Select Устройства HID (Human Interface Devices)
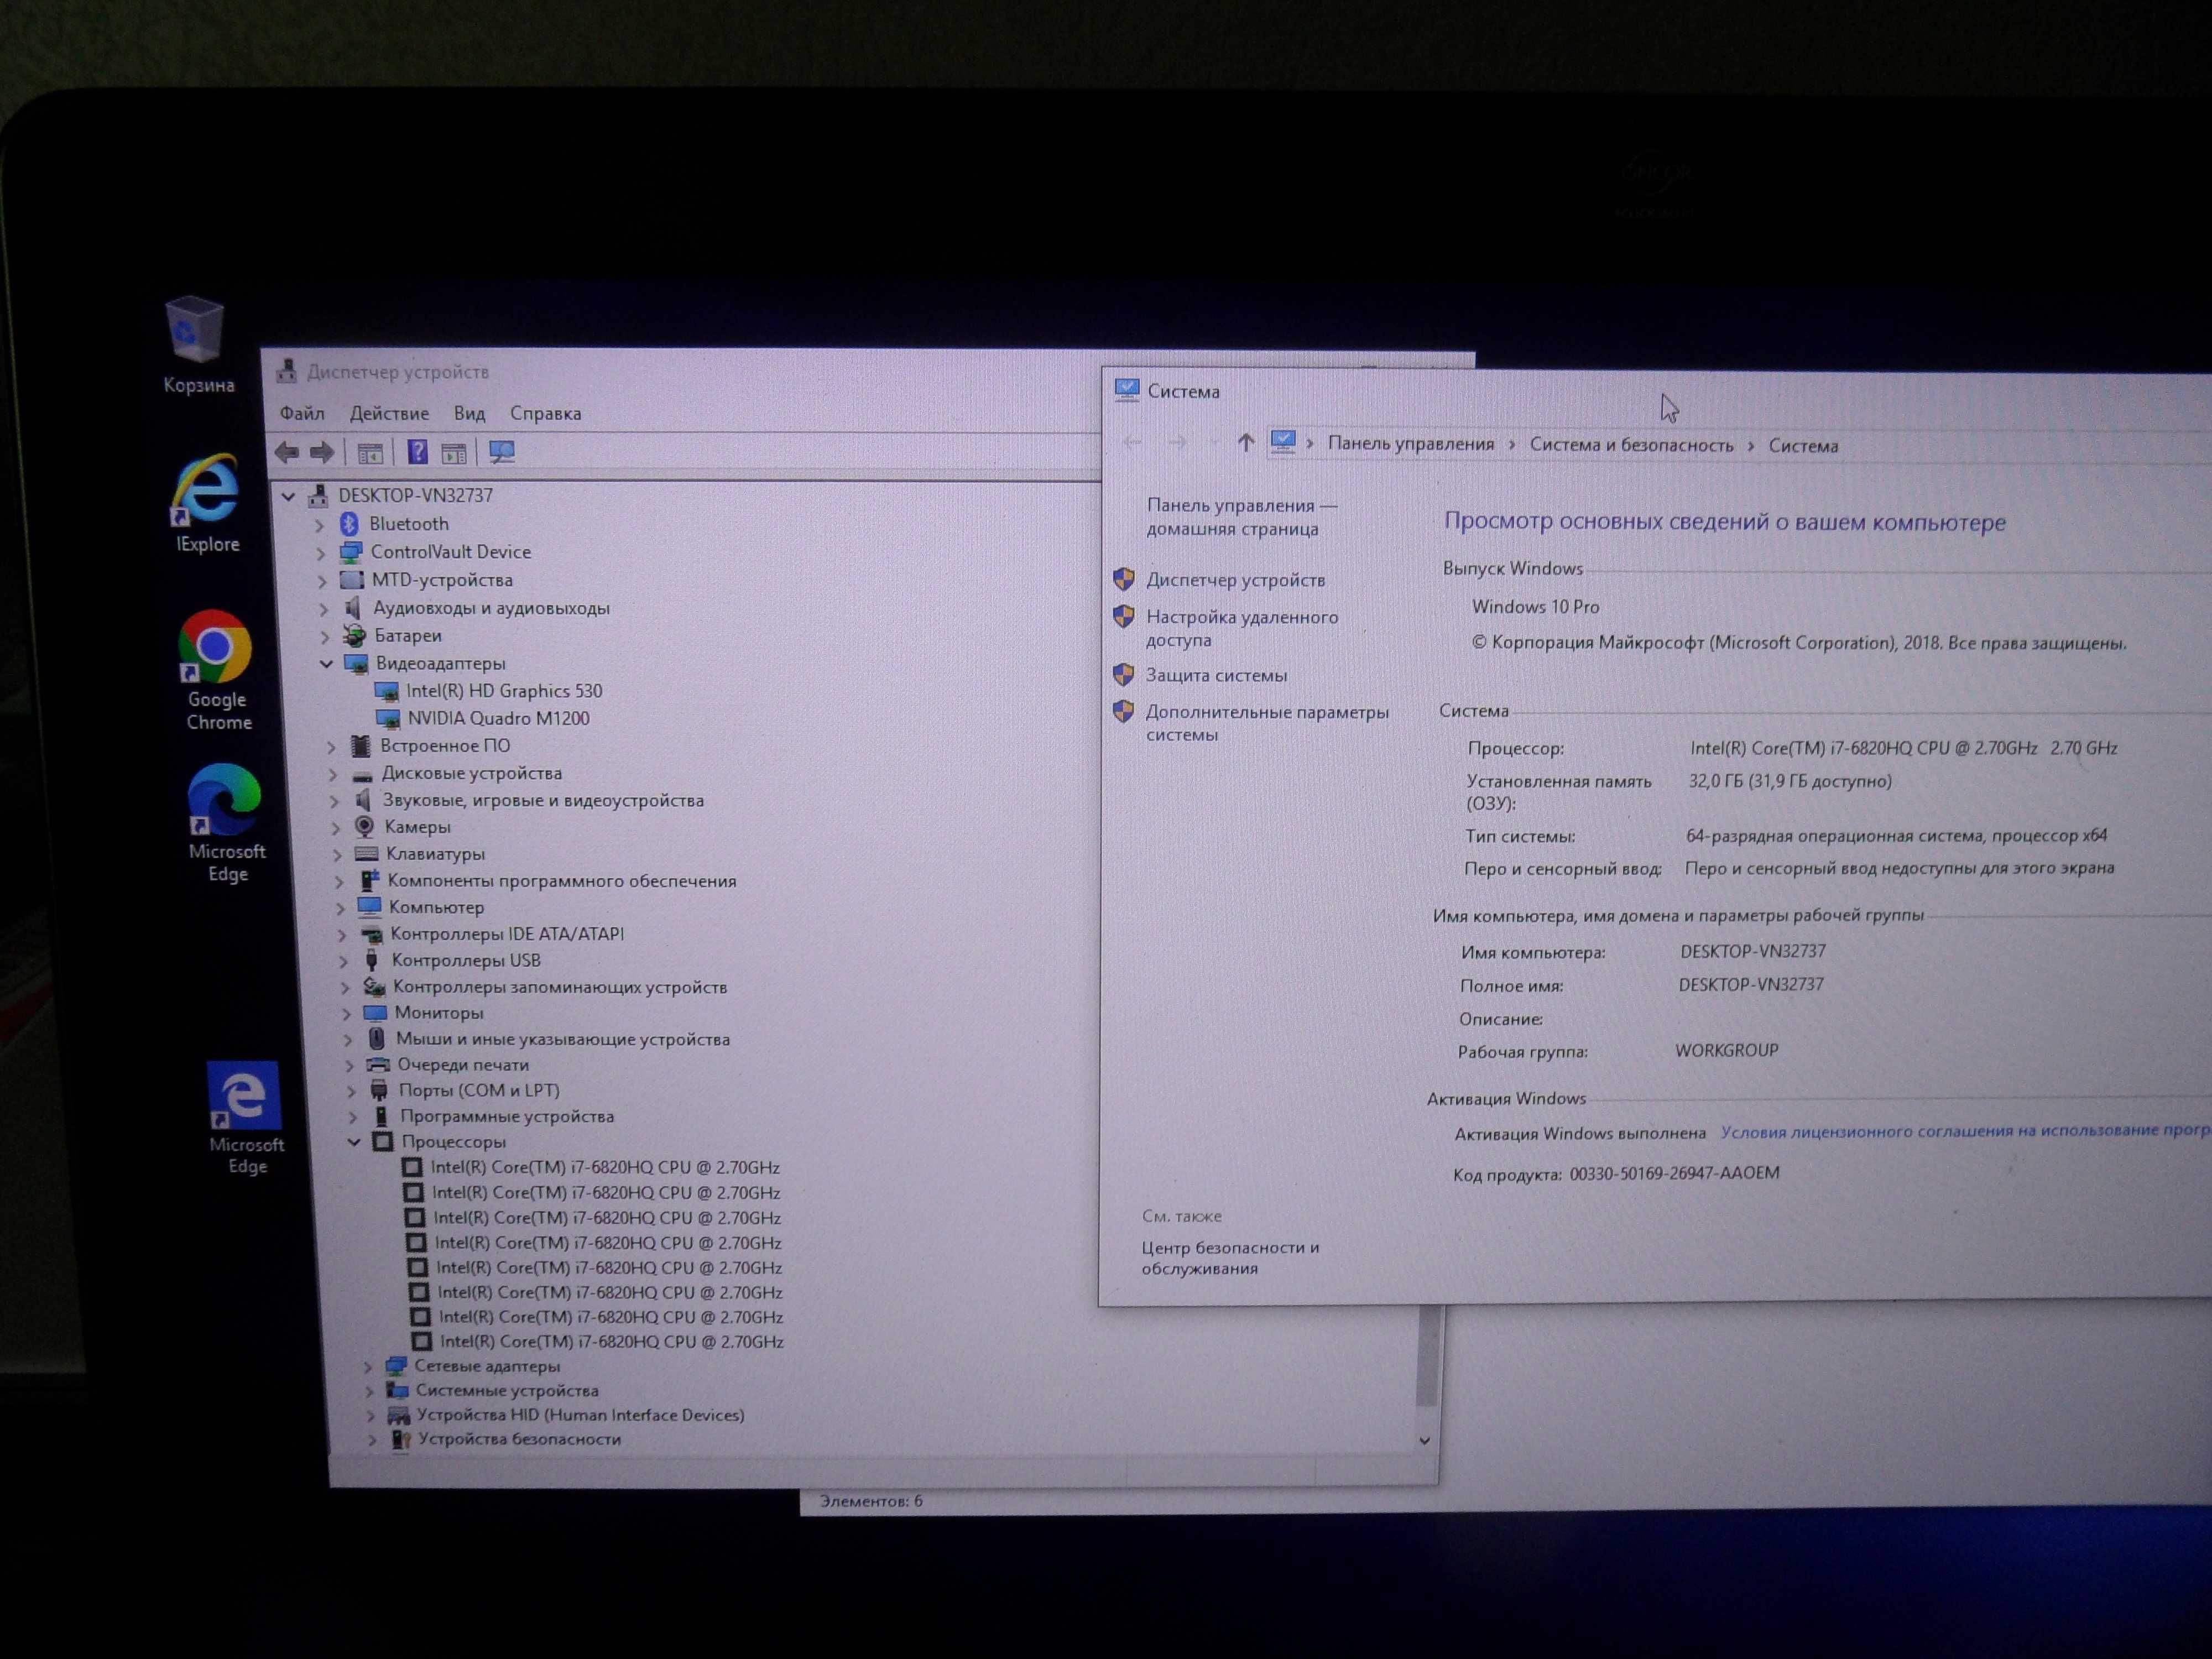This screenshot has height=1659, width=2212. click(580, 1414)
